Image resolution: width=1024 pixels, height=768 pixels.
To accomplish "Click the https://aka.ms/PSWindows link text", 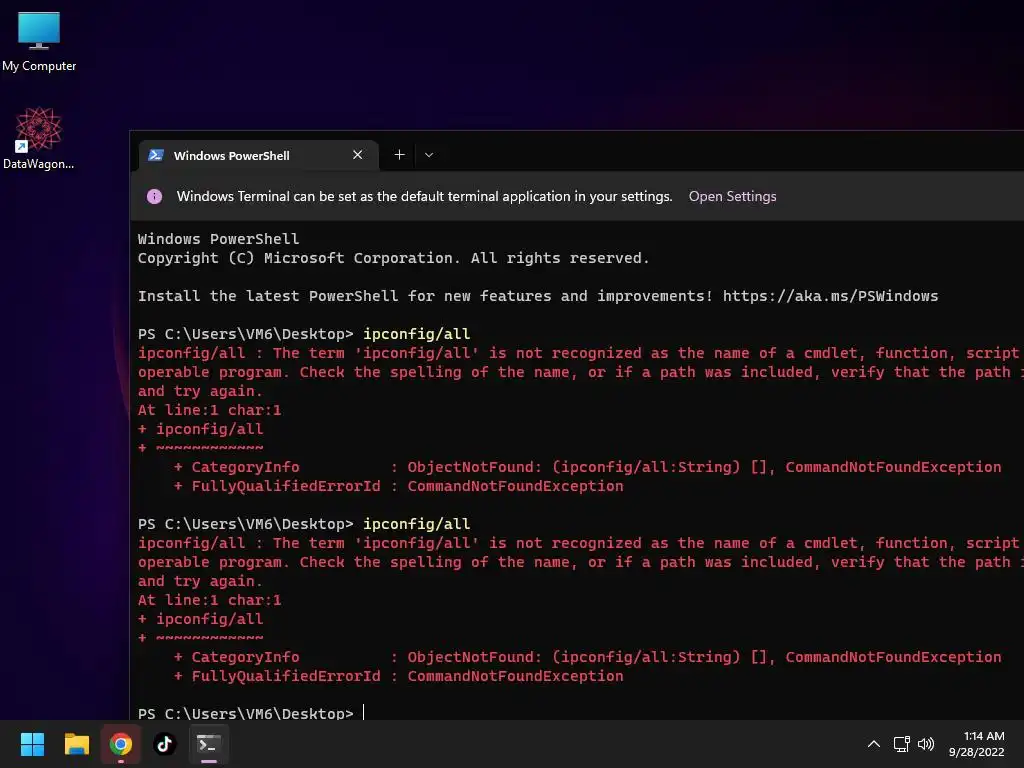I will (x=830, y=296).
